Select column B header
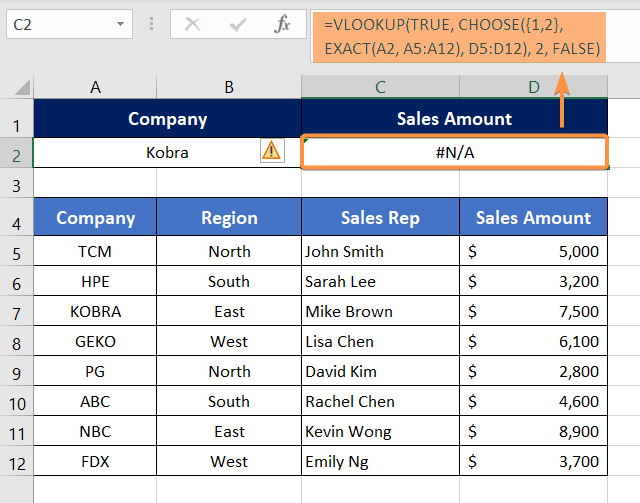The height and width of the screenshot is (503, 640). click(229, 87)
